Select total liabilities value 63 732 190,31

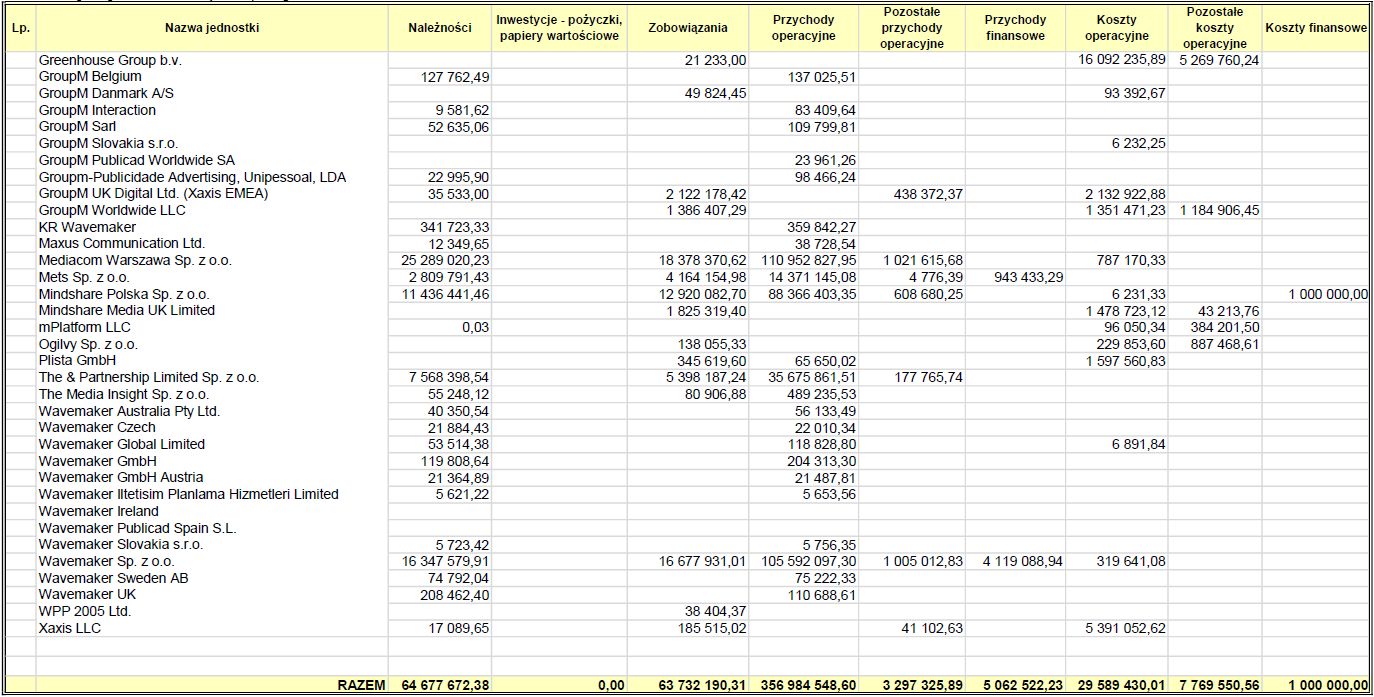click(702, 685)
